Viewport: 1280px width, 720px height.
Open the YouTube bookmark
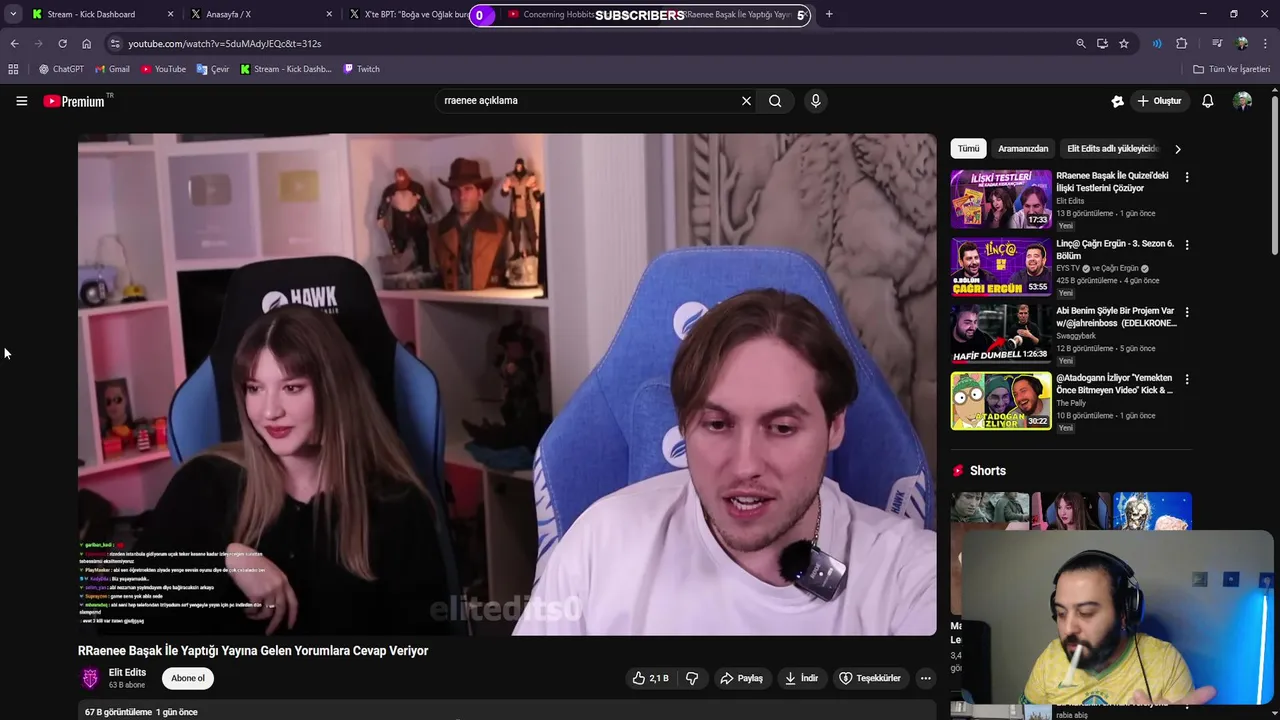click(163, 69)
